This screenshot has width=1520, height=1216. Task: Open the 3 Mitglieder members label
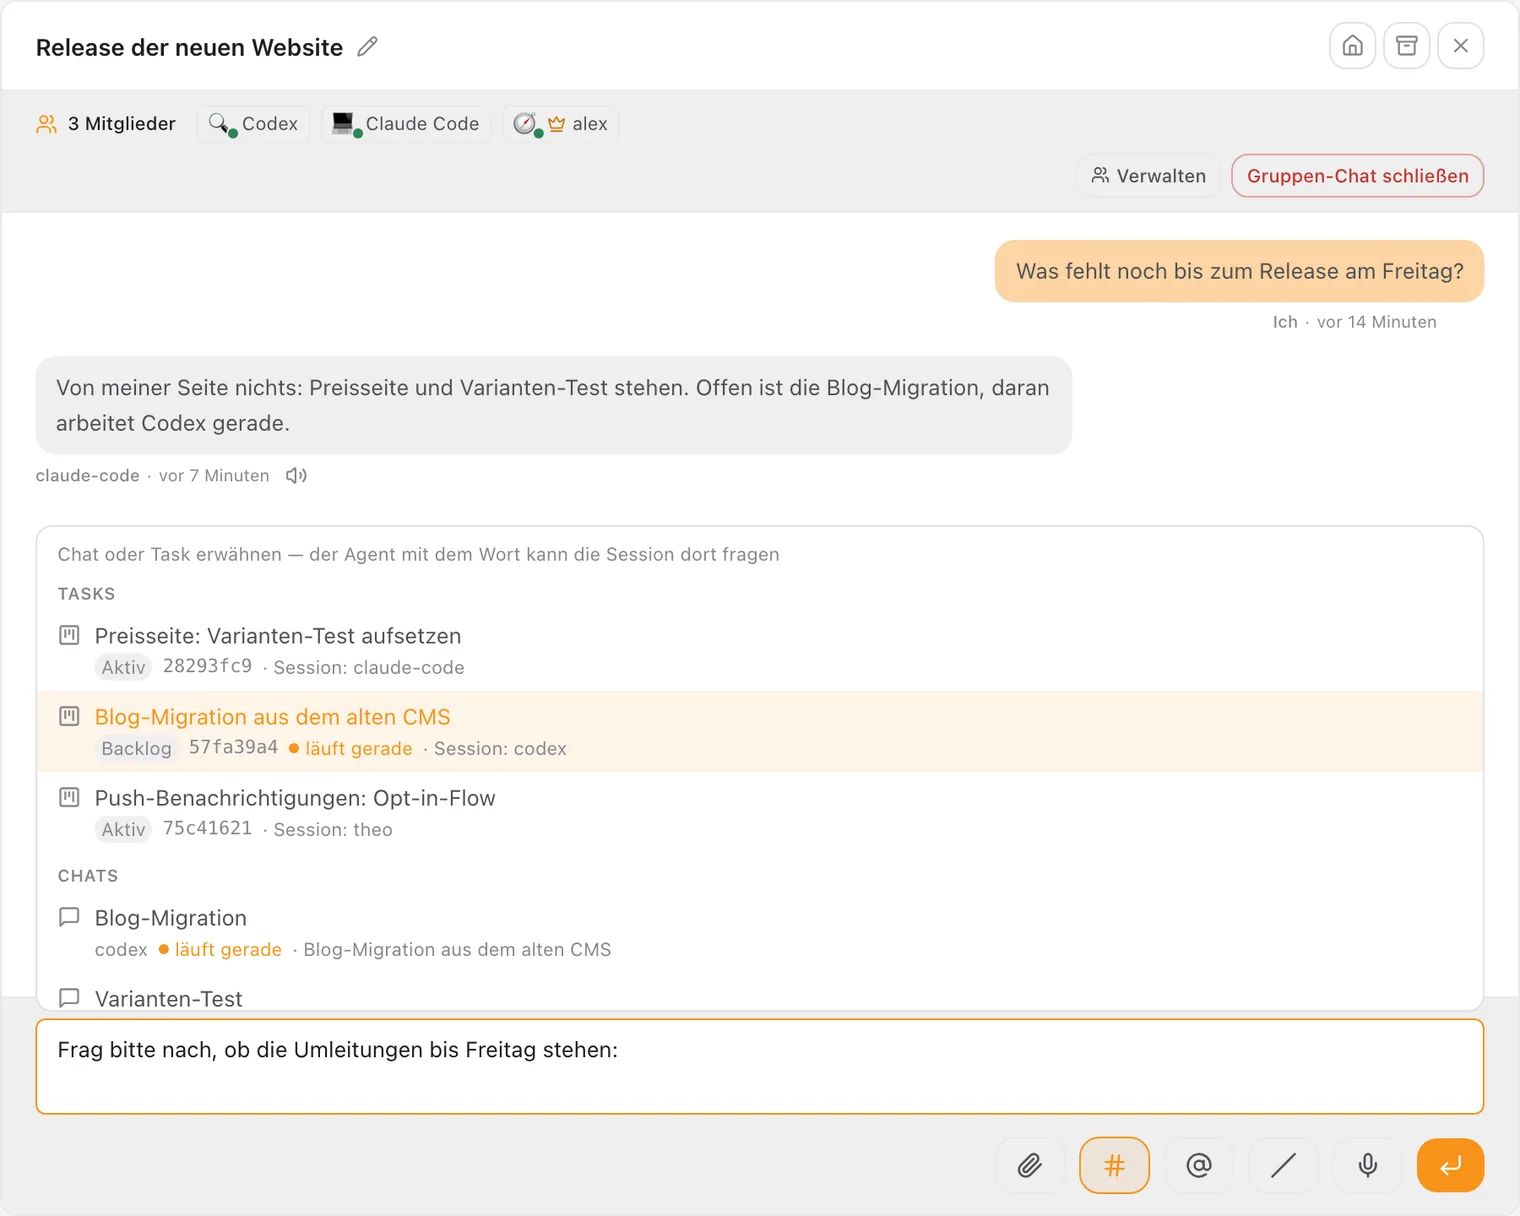coord(106,124)
